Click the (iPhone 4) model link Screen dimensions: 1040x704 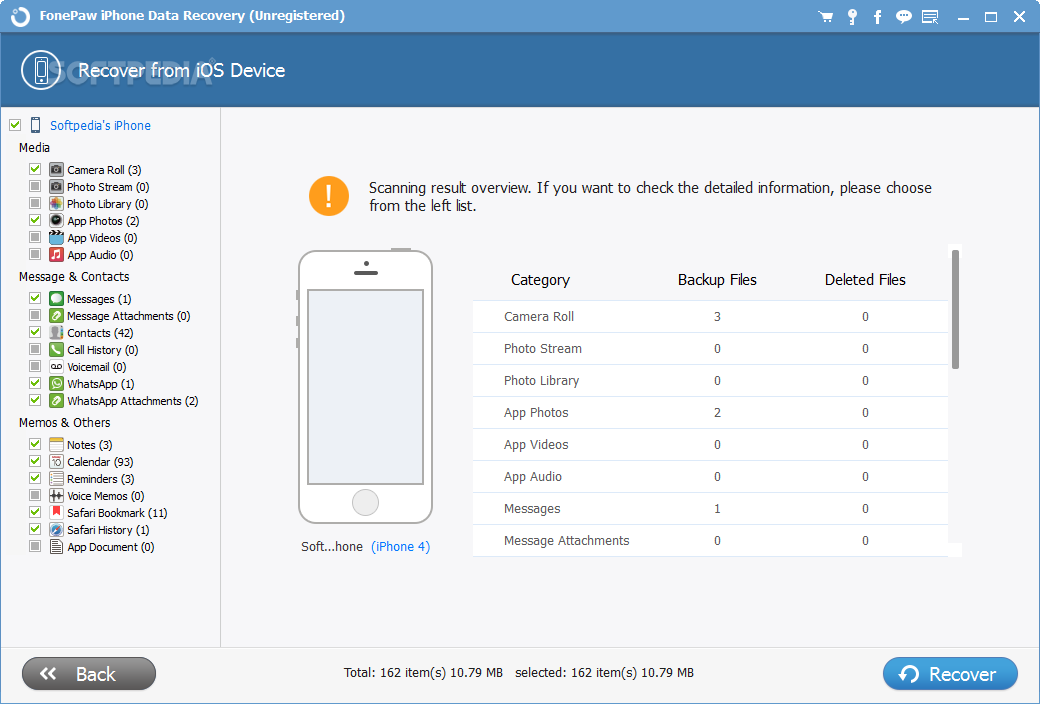[x=401, y=547]
